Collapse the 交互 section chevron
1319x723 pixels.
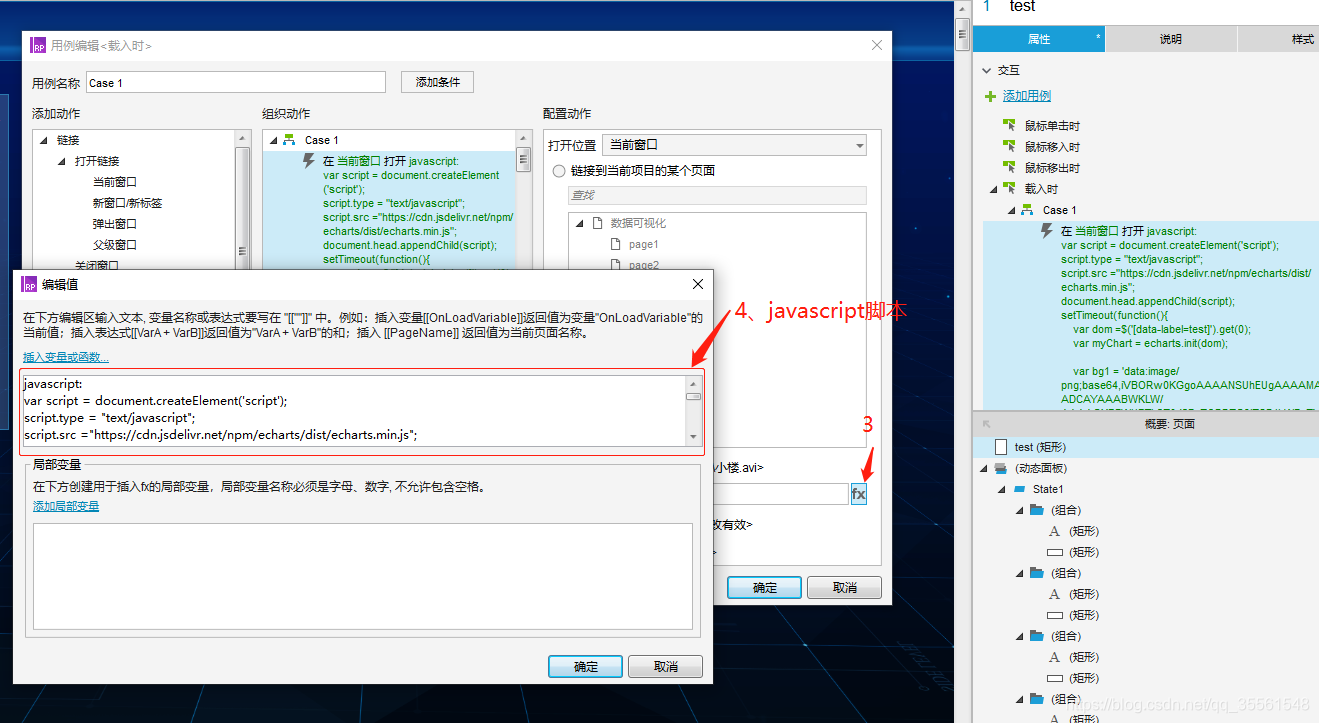(x=987, y=71)
